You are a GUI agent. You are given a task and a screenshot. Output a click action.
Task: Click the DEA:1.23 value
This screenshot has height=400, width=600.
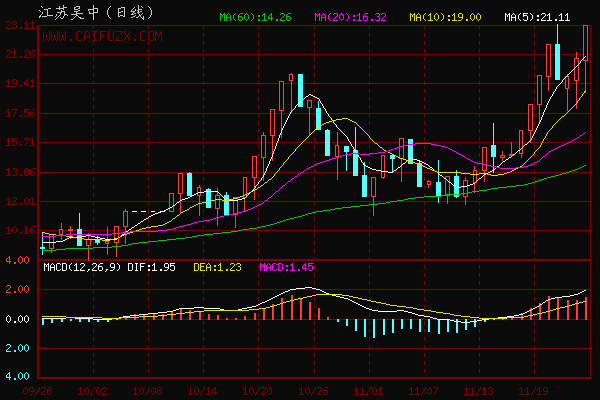click(217, 267)
